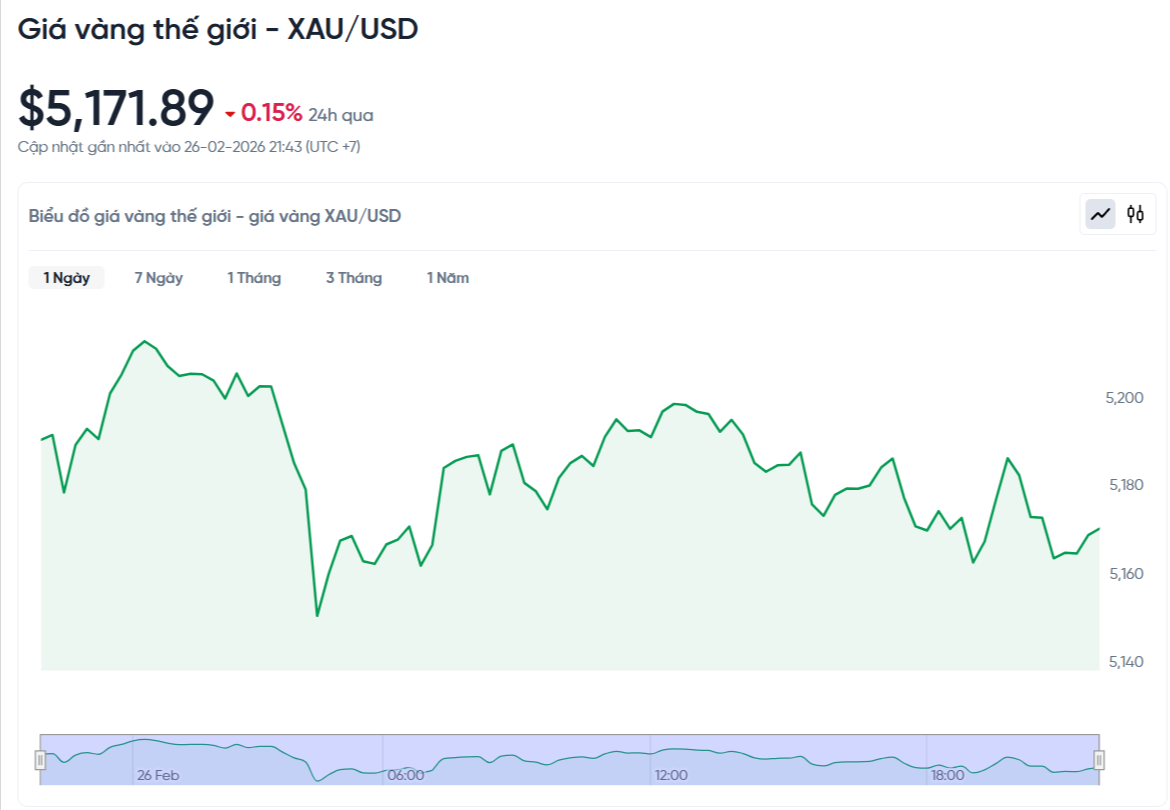Select the "3 Tháng" time range
The height and width of the screenshot is (810, 1170).
(353, 278)
